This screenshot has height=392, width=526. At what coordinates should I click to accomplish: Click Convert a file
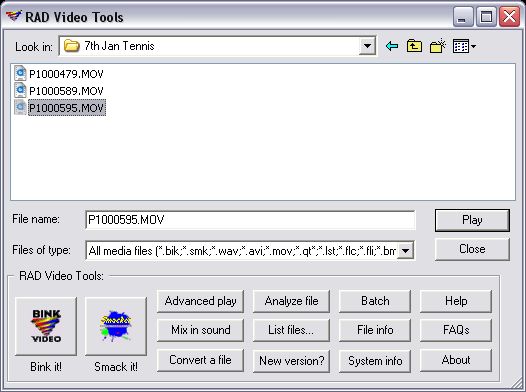coord(200,360)
